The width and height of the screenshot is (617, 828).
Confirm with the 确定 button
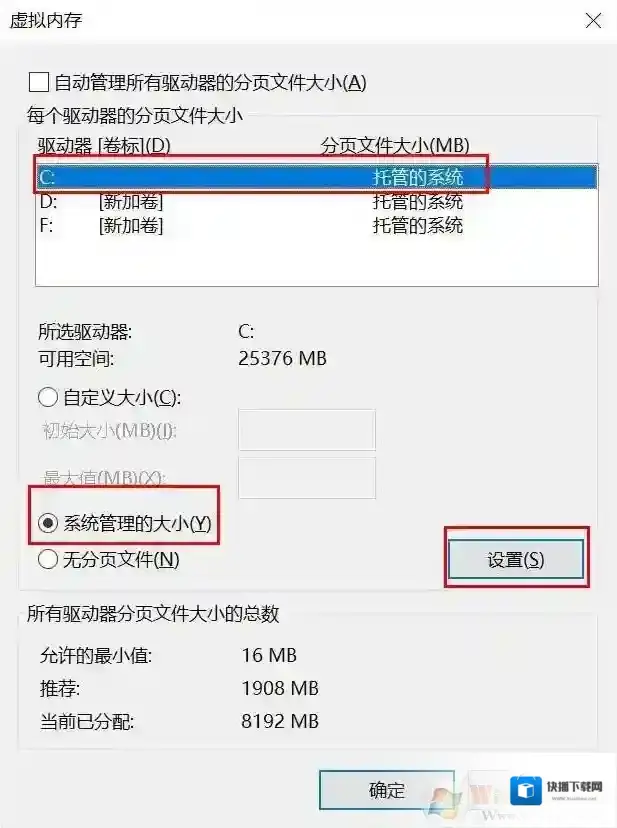(x=387, y=790)
